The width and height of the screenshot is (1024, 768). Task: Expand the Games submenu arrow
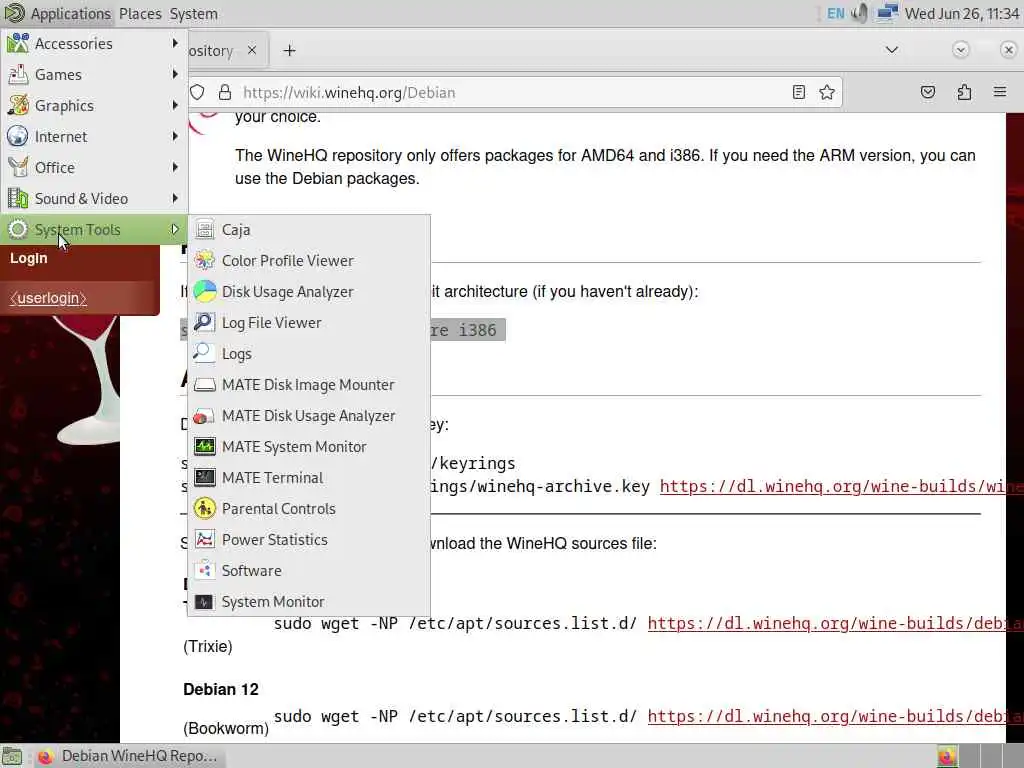(174, 74)
